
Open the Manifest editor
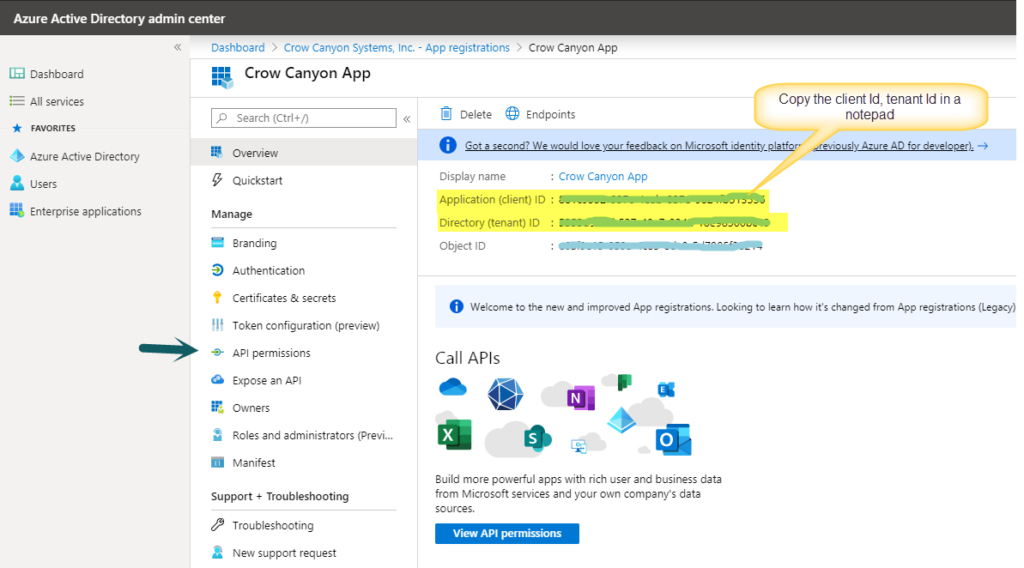coord(254,463)
